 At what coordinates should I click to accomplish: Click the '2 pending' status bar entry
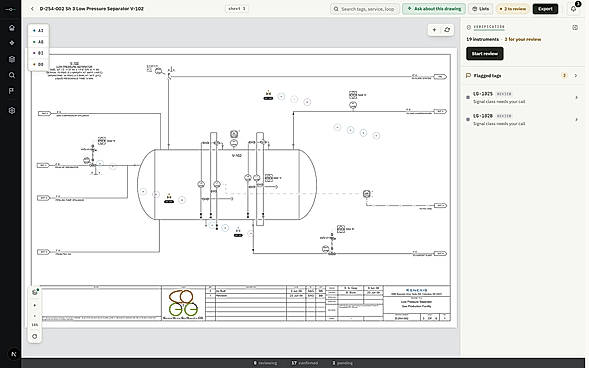pos(342,363)
